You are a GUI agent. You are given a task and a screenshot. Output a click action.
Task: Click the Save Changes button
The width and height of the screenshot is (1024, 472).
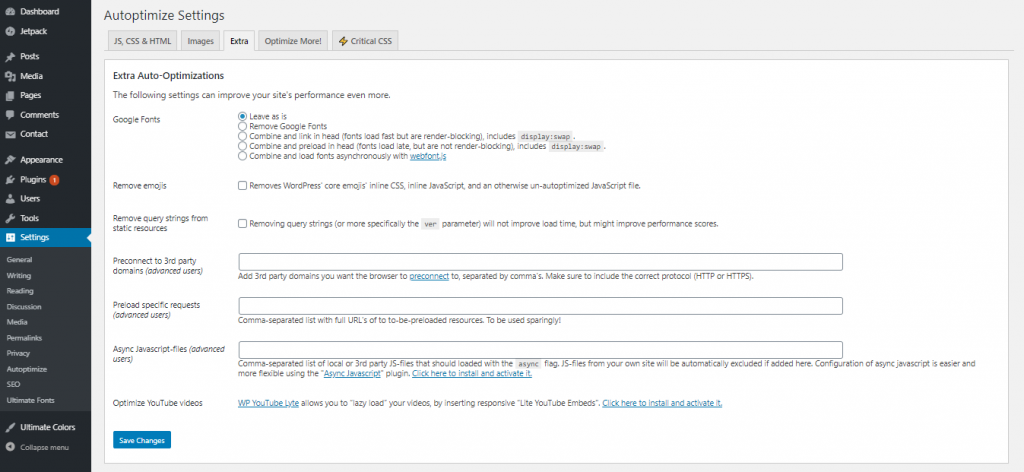(x=142, y=441)
